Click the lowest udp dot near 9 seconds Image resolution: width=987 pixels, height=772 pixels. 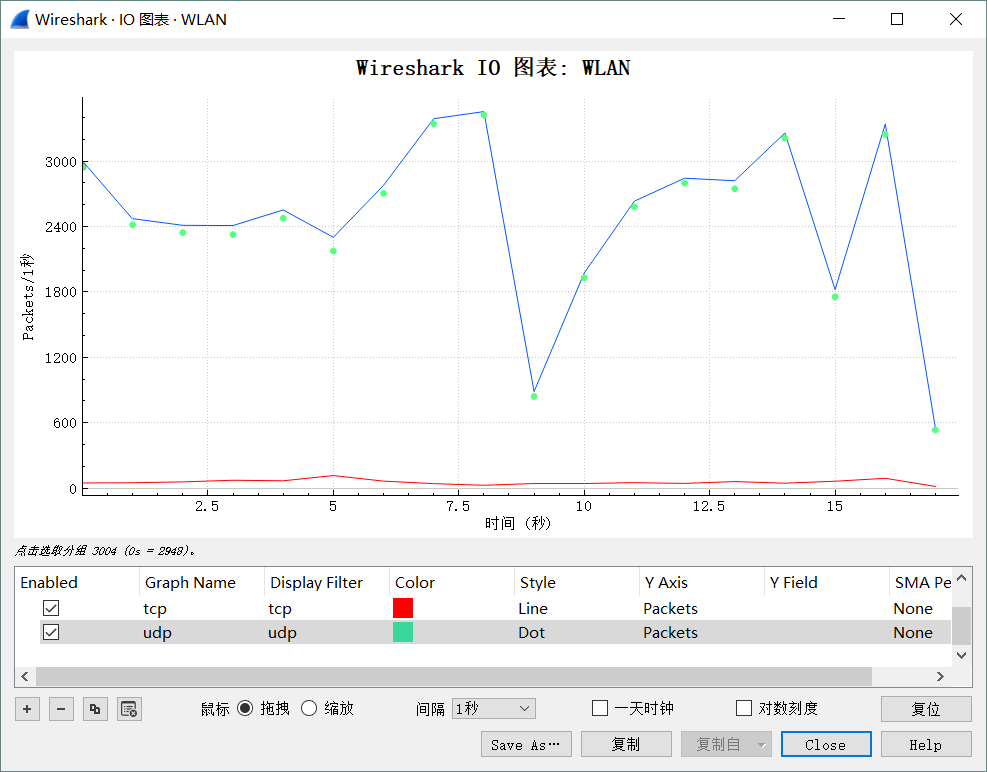534,396
